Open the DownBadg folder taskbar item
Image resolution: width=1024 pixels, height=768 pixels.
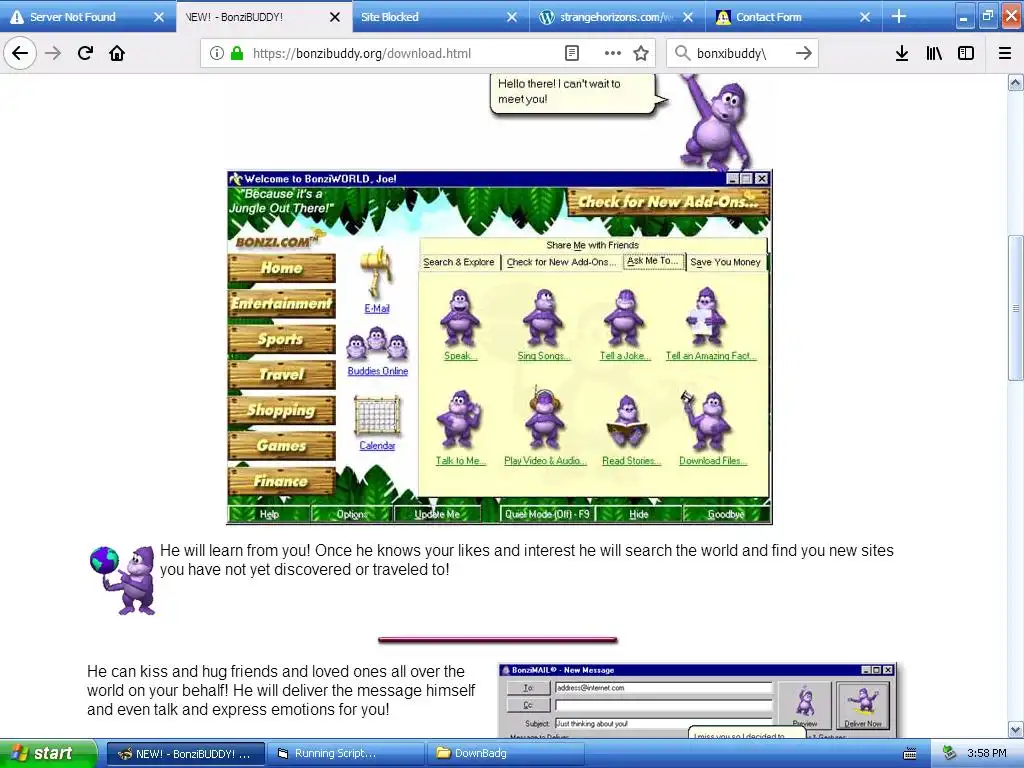coord(505,753)
